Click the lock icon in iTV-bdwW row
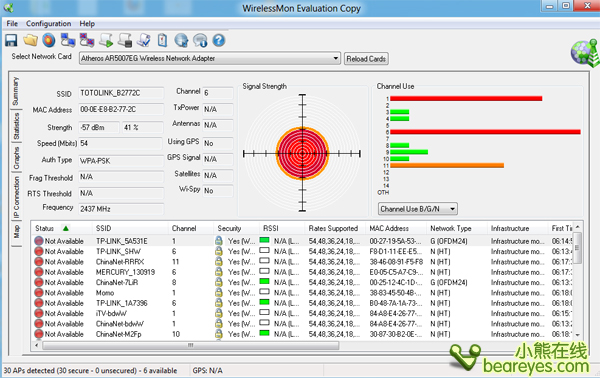The width and height of the screenshot is (600, 378). (x=218, y=313)
